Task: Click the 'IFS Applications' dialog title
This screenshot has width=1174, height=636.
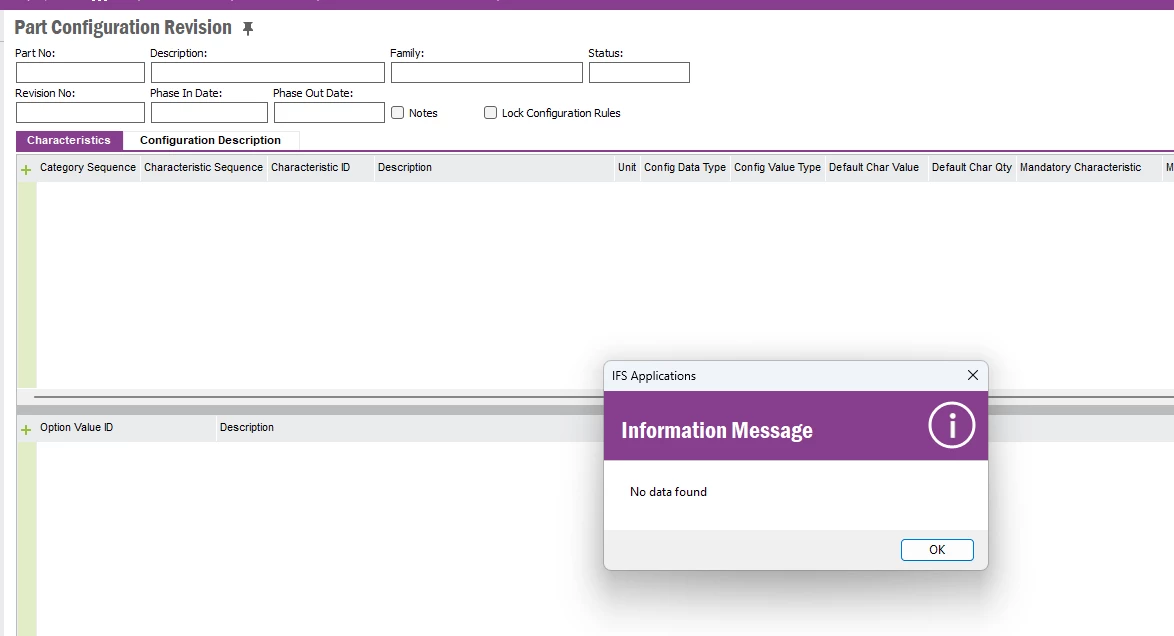Action: pyautogui.click(x=654, y=375)
